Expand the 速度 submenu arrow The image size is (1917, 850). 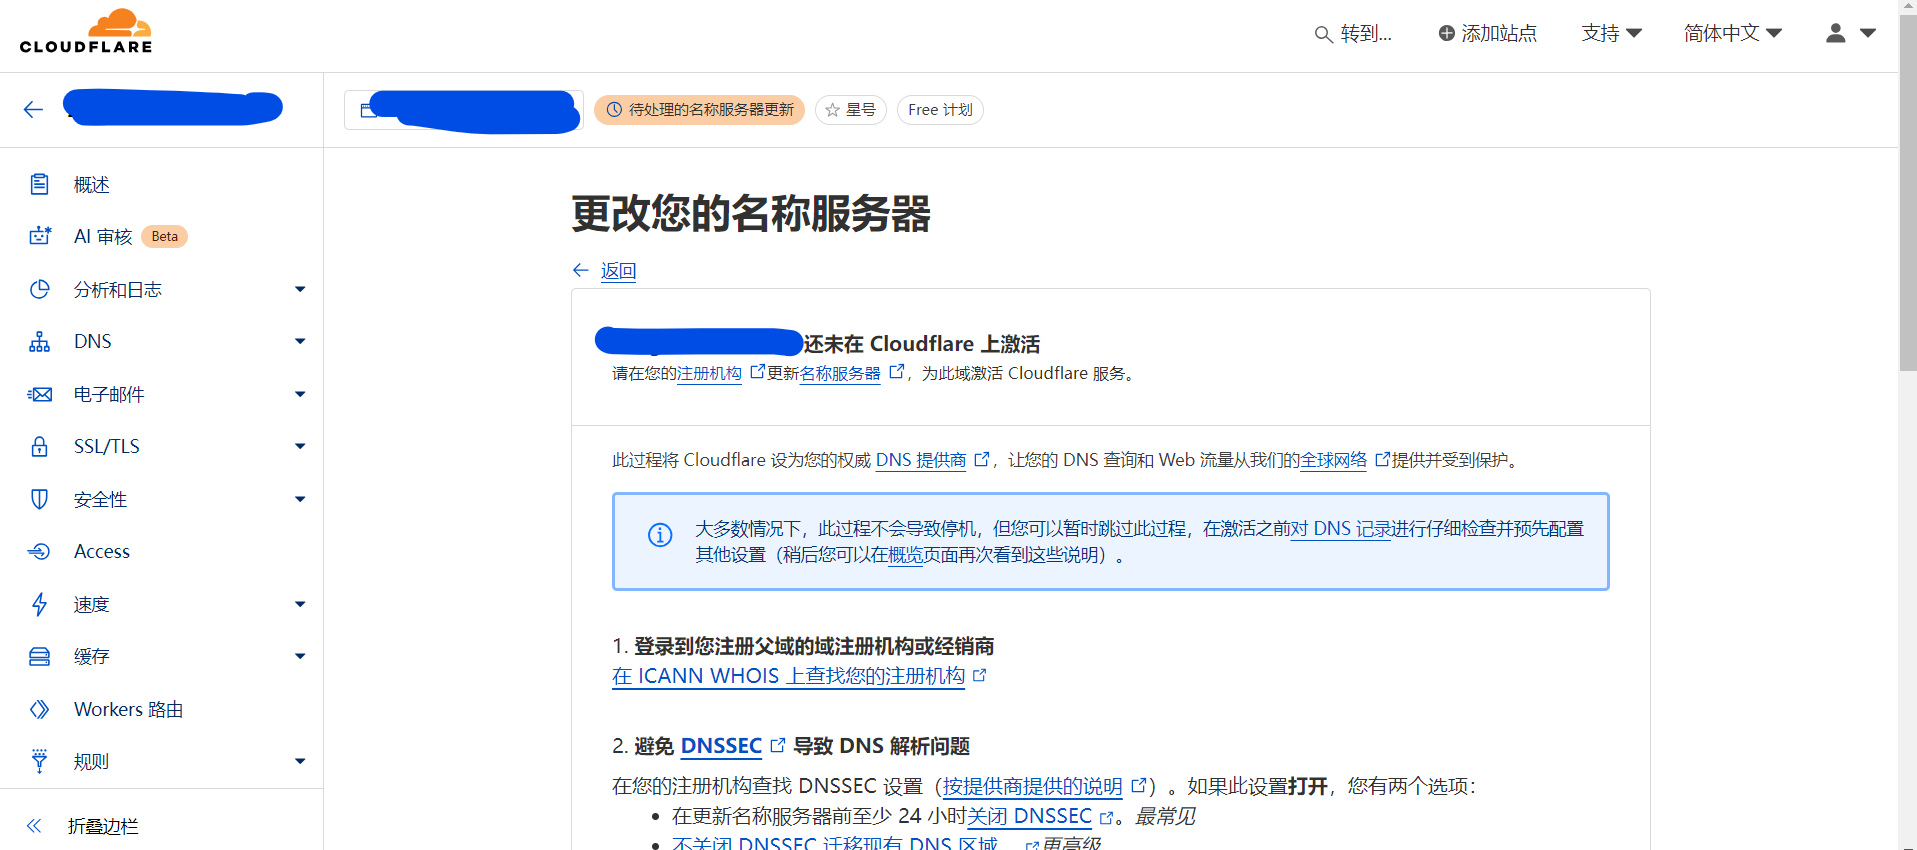(x=300, y=604)
